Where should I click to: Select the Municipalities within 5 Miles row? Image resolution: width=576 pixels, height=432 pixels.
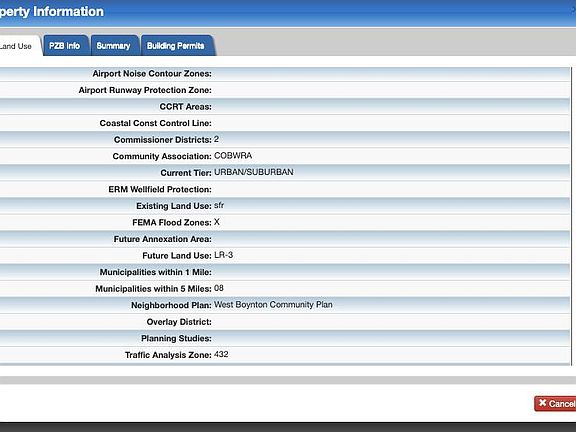click(285, 288)
